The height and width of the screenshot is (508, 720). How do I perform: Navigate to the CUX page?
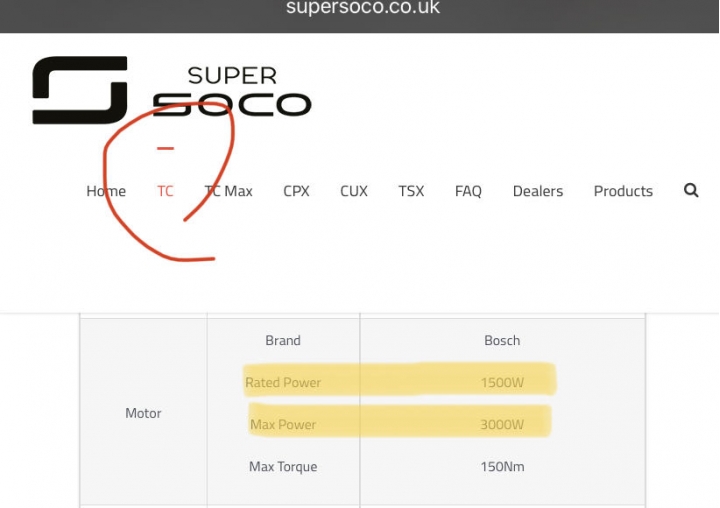click(x=354, y=191)
